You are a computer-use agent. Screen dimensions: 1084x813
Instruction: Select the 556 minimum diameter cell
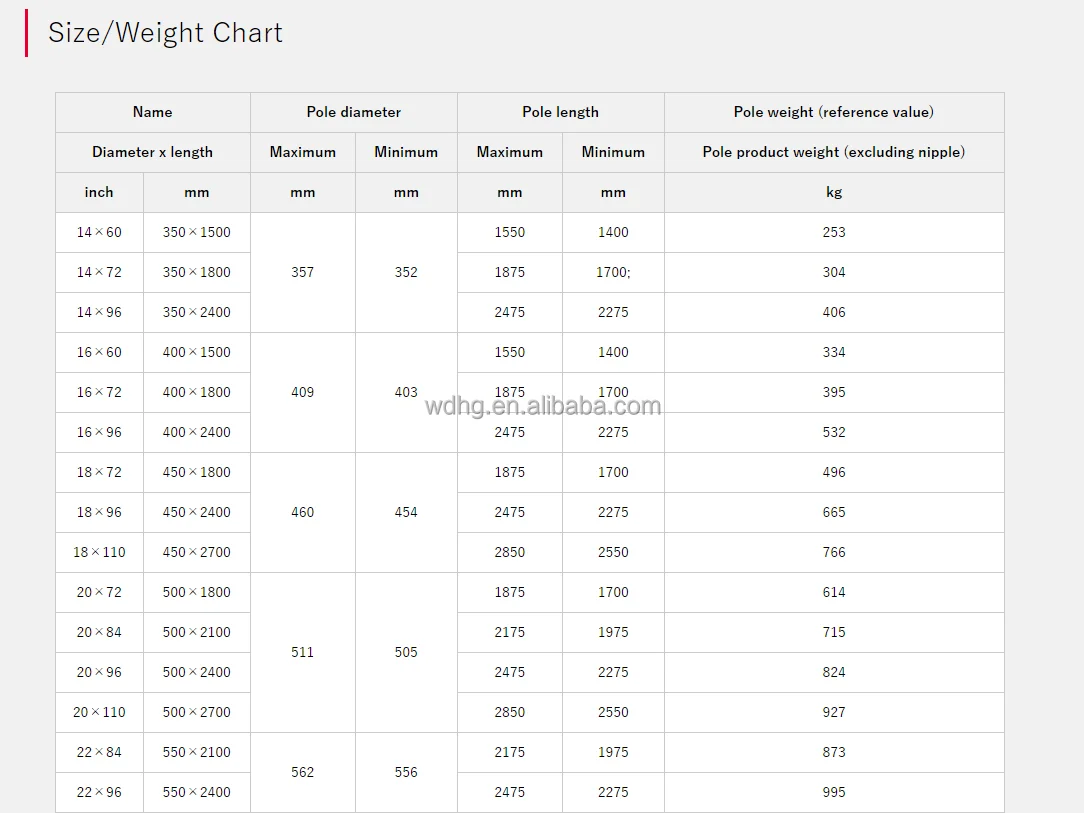point(406,772)
